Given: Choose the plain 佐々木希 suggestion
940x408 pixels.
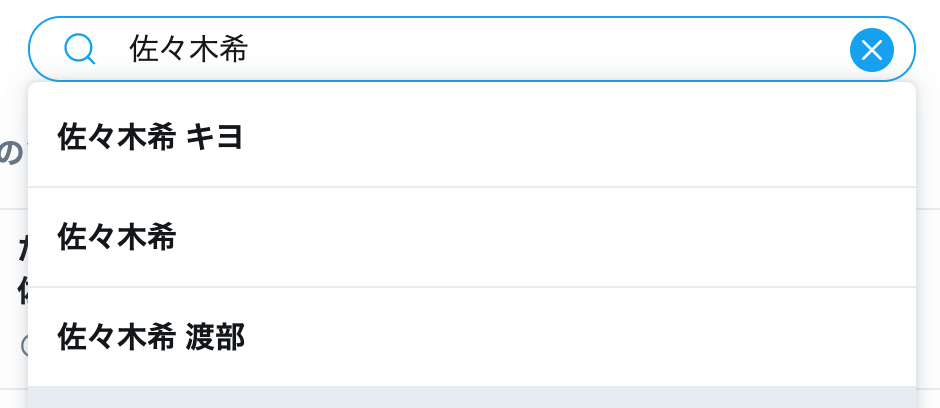Looking at the screenshot, I should [117, 237].
